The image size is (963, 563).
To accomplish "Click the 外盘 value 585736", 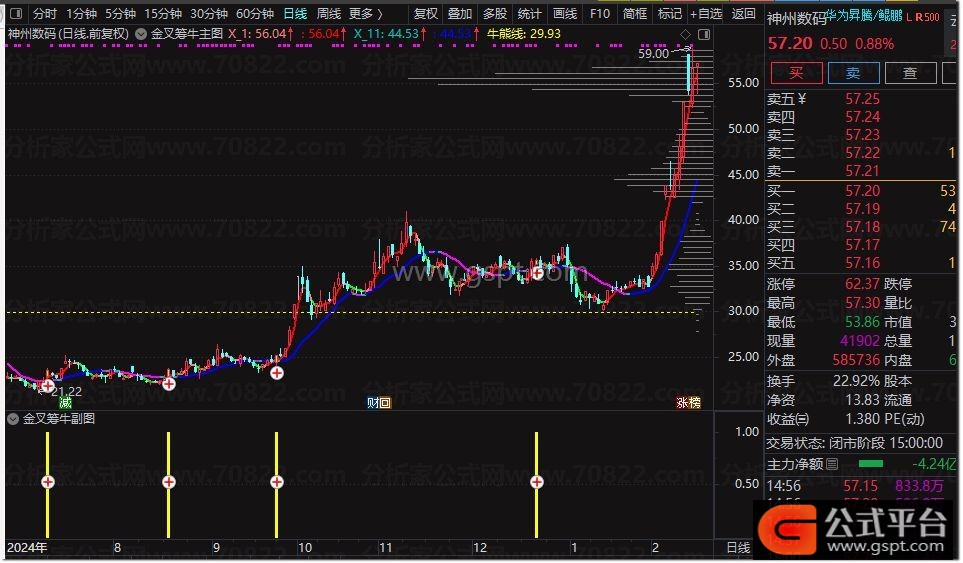I will [x=856, y=360].
